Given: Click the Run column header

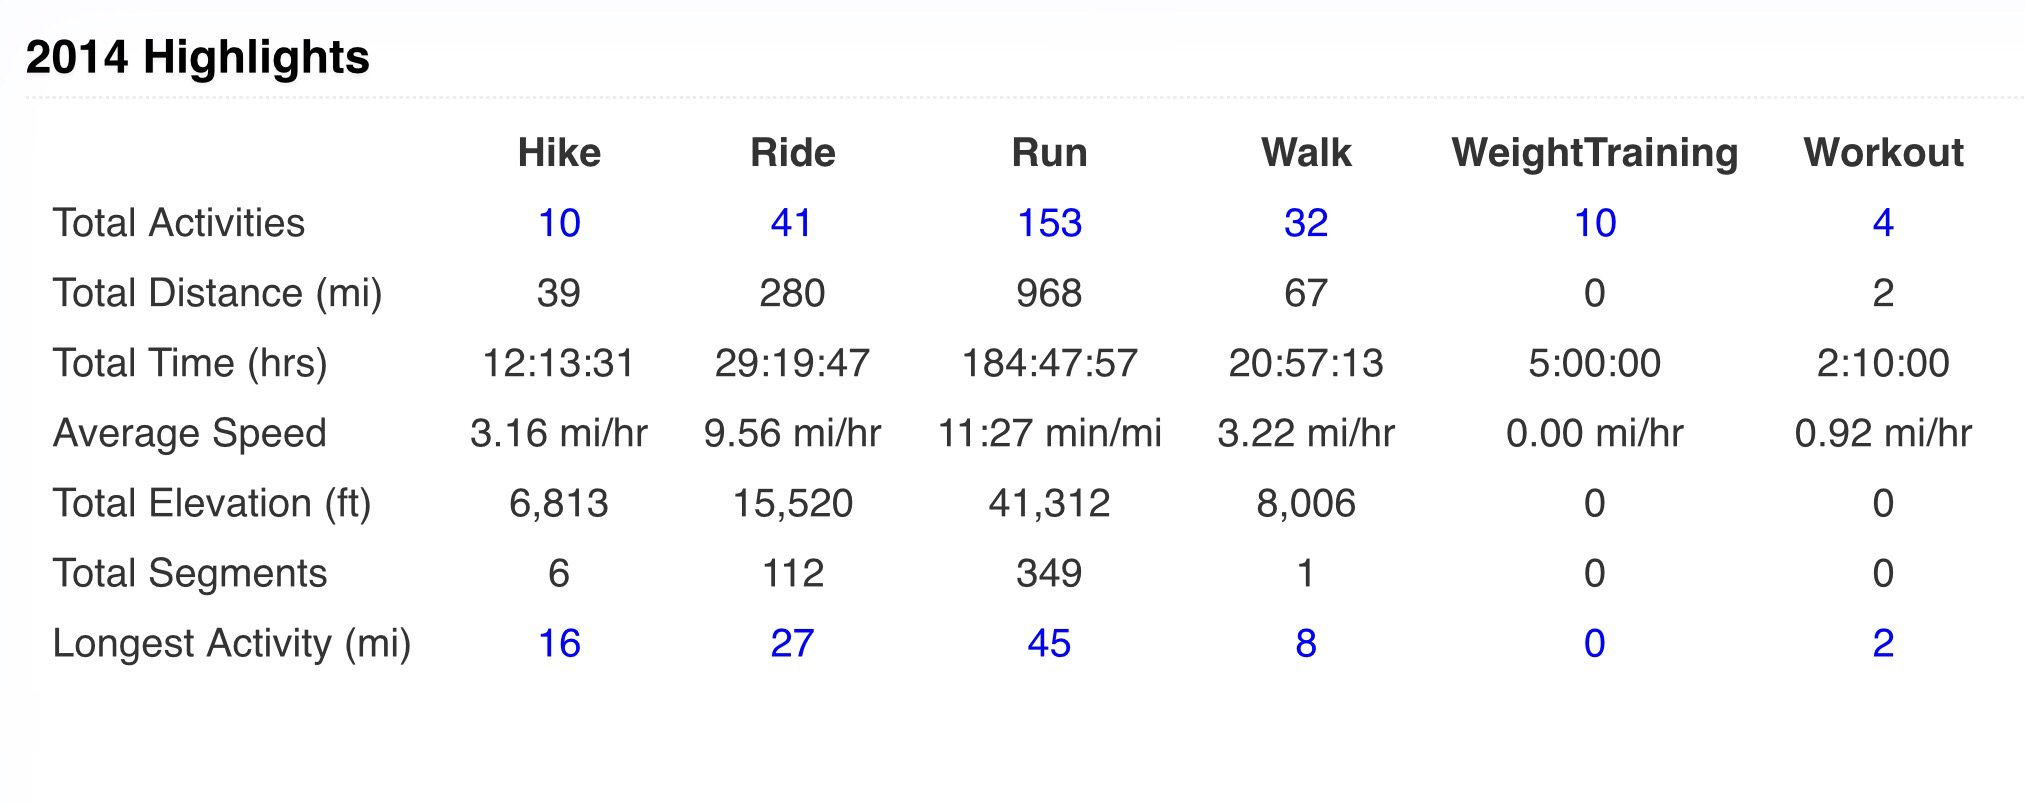Looking at the screenshot, I should tap(1049, 153).
